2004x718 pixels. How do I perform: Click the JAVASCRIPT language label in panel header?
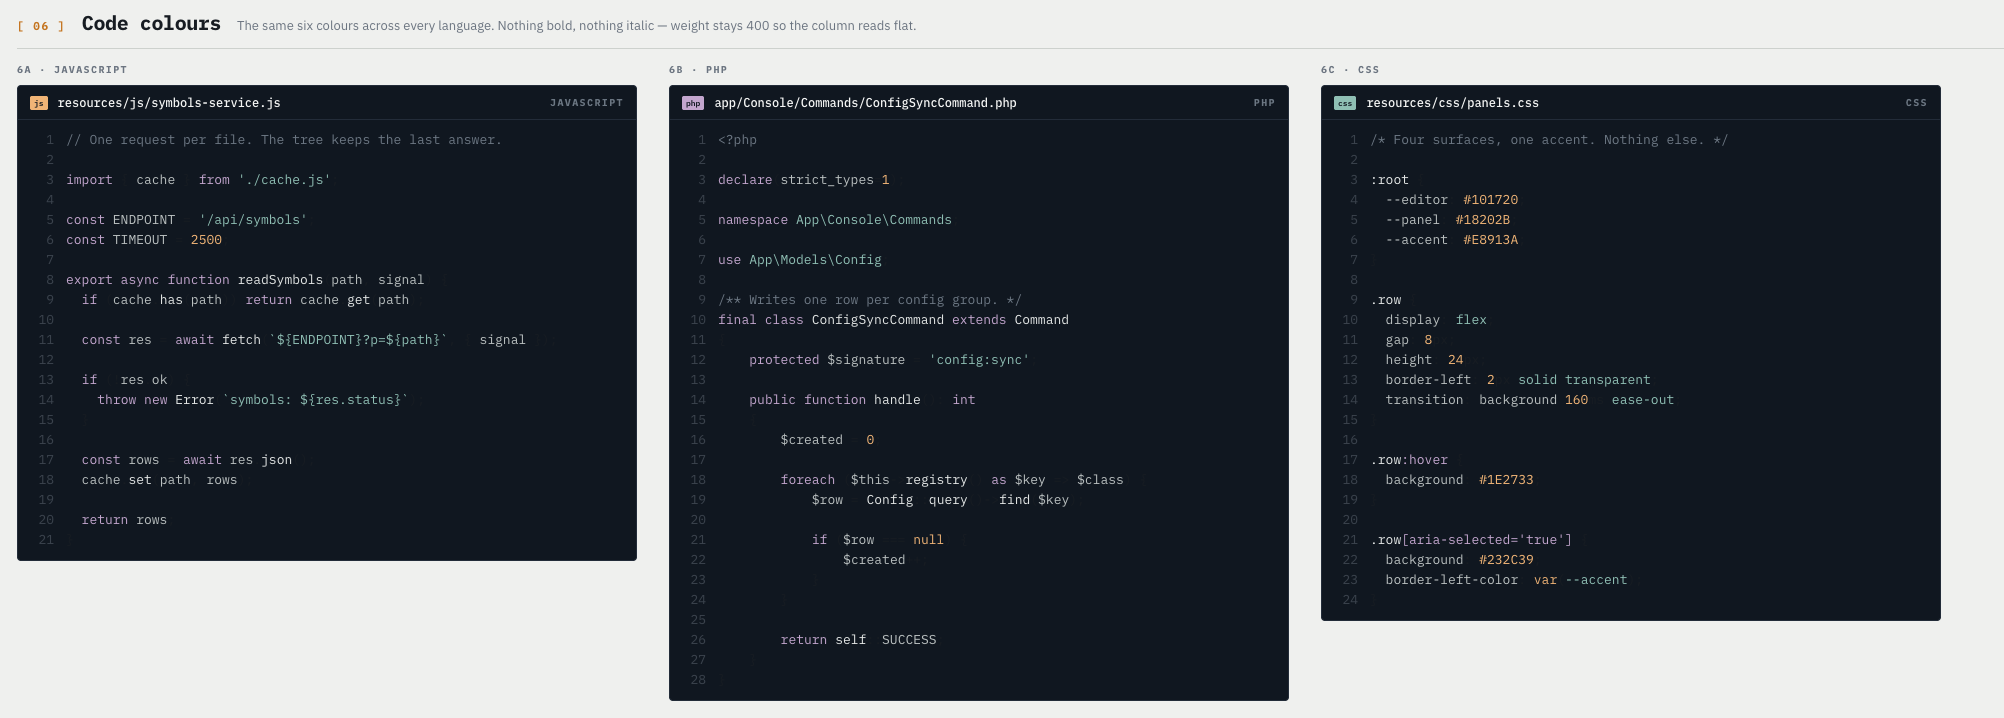tap(586, 103)
